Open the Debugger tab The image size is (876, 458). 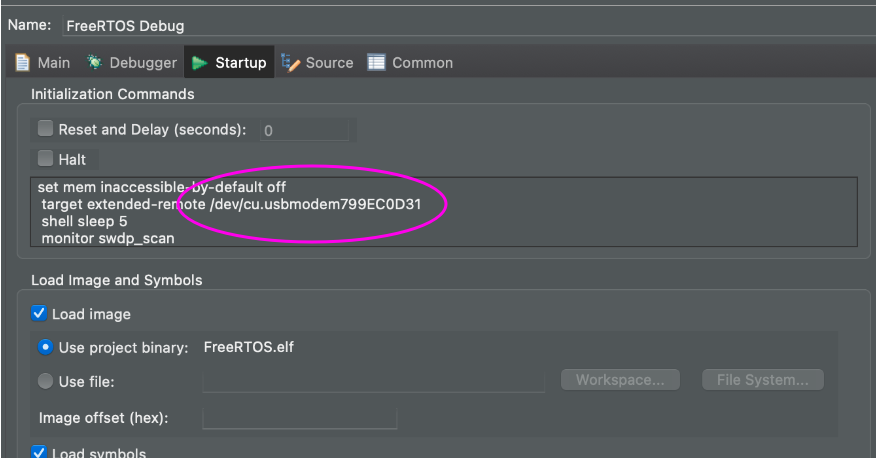click(x=131, y=63)
